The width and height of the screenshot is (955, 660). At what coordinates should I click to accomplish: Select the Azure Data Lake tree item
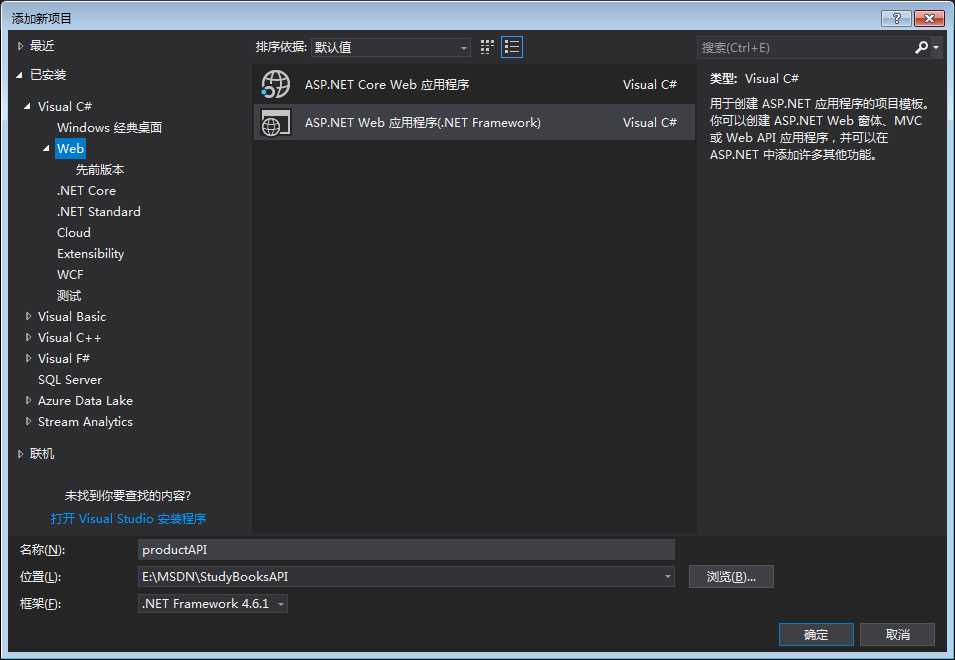[85, 400]
